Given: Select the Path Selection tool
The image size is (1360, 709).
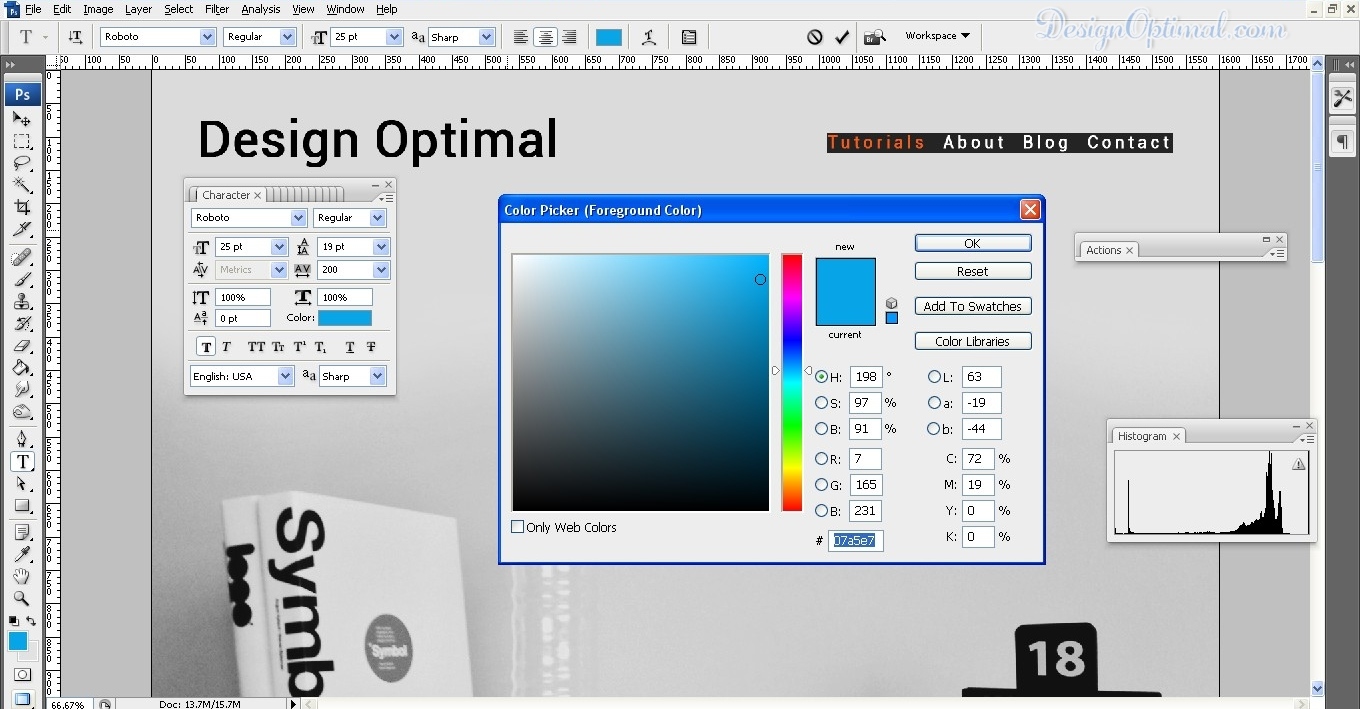Looking at the screenshot, I should pyautogui.click(x=22, y=483).
